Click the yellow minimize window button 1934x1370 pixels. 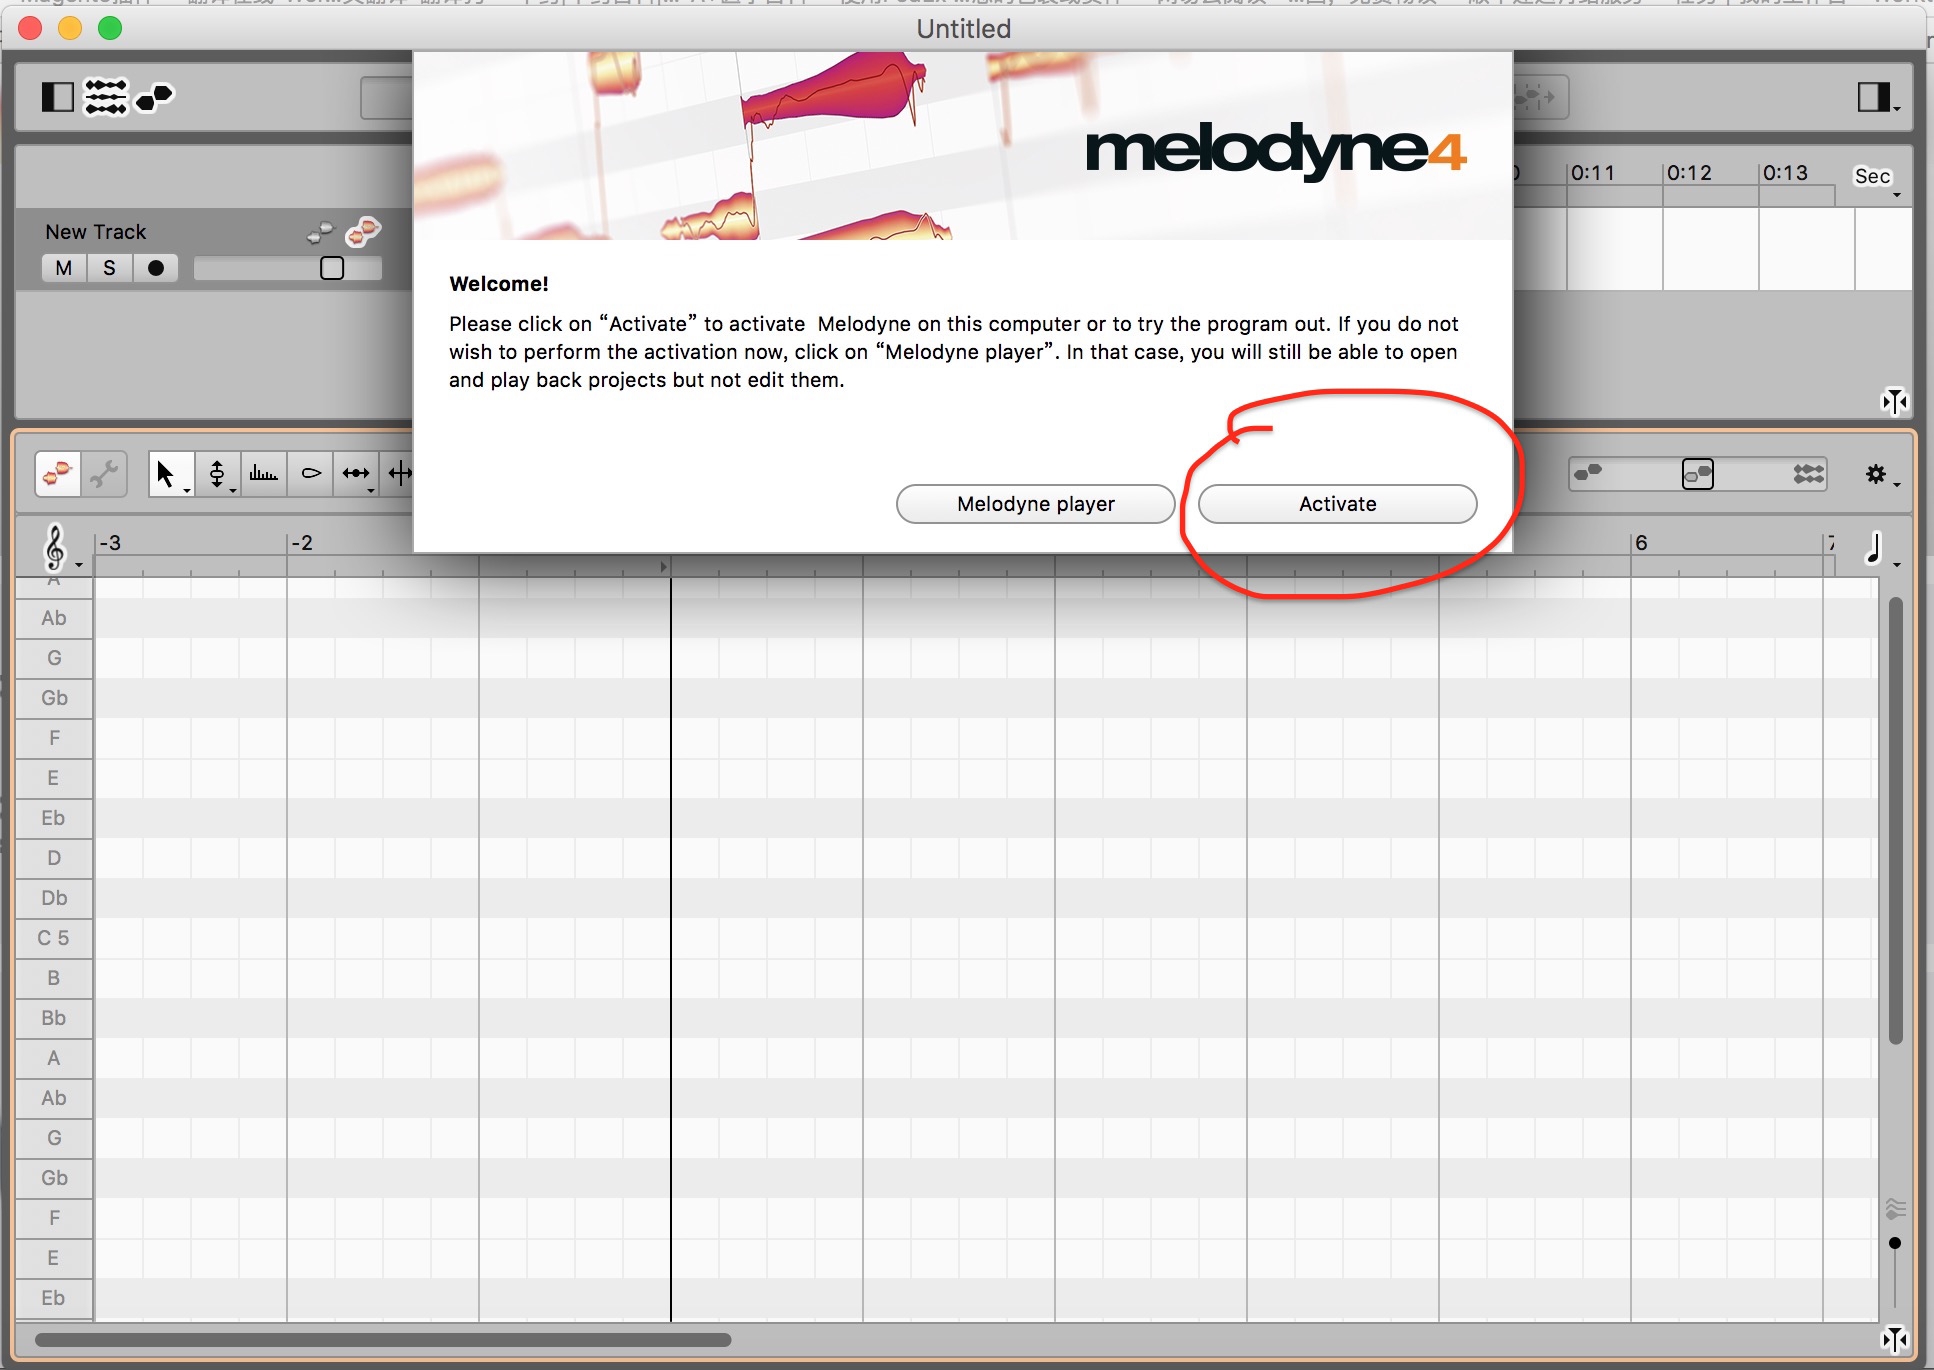(70, 28)
